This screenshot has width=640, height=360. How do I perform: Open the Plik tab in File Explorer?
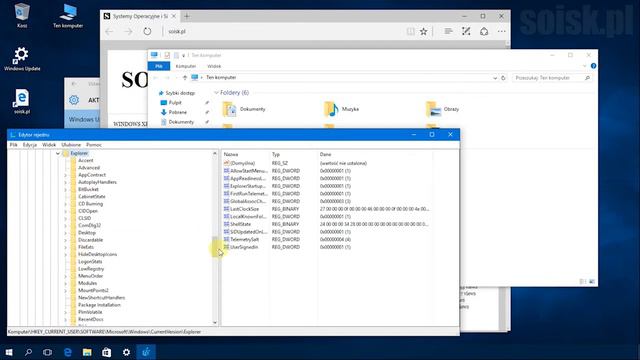pyautogui.click(x=159, y=66)
